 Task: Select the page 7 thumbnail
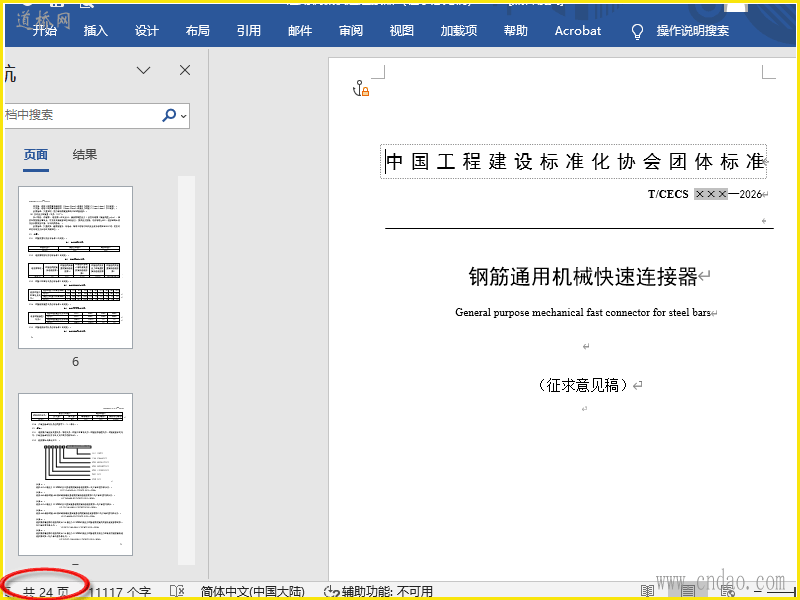(76, 474)
